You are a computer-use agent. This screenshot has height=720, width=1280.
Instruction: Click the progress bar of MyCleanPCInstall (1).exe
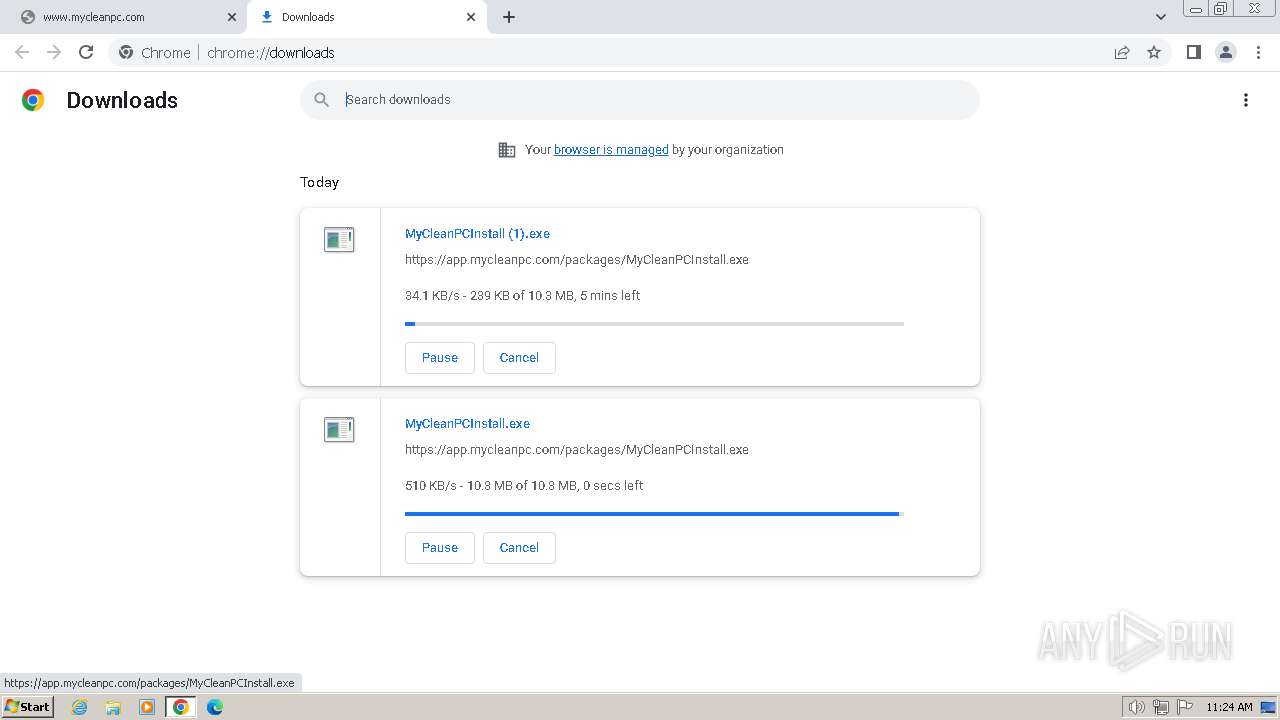click(654, 324)
